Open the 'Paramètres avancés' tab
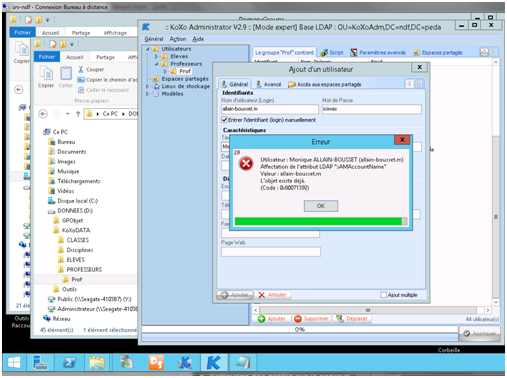 [x=378, y=53]
